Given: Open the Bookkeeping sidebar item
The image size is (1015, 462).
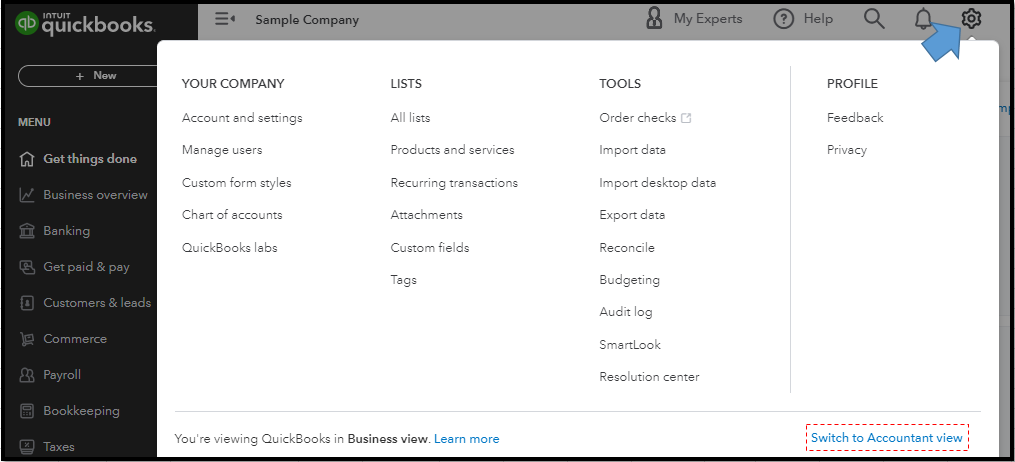Looking at the screenshot, I should coord(81,411).
